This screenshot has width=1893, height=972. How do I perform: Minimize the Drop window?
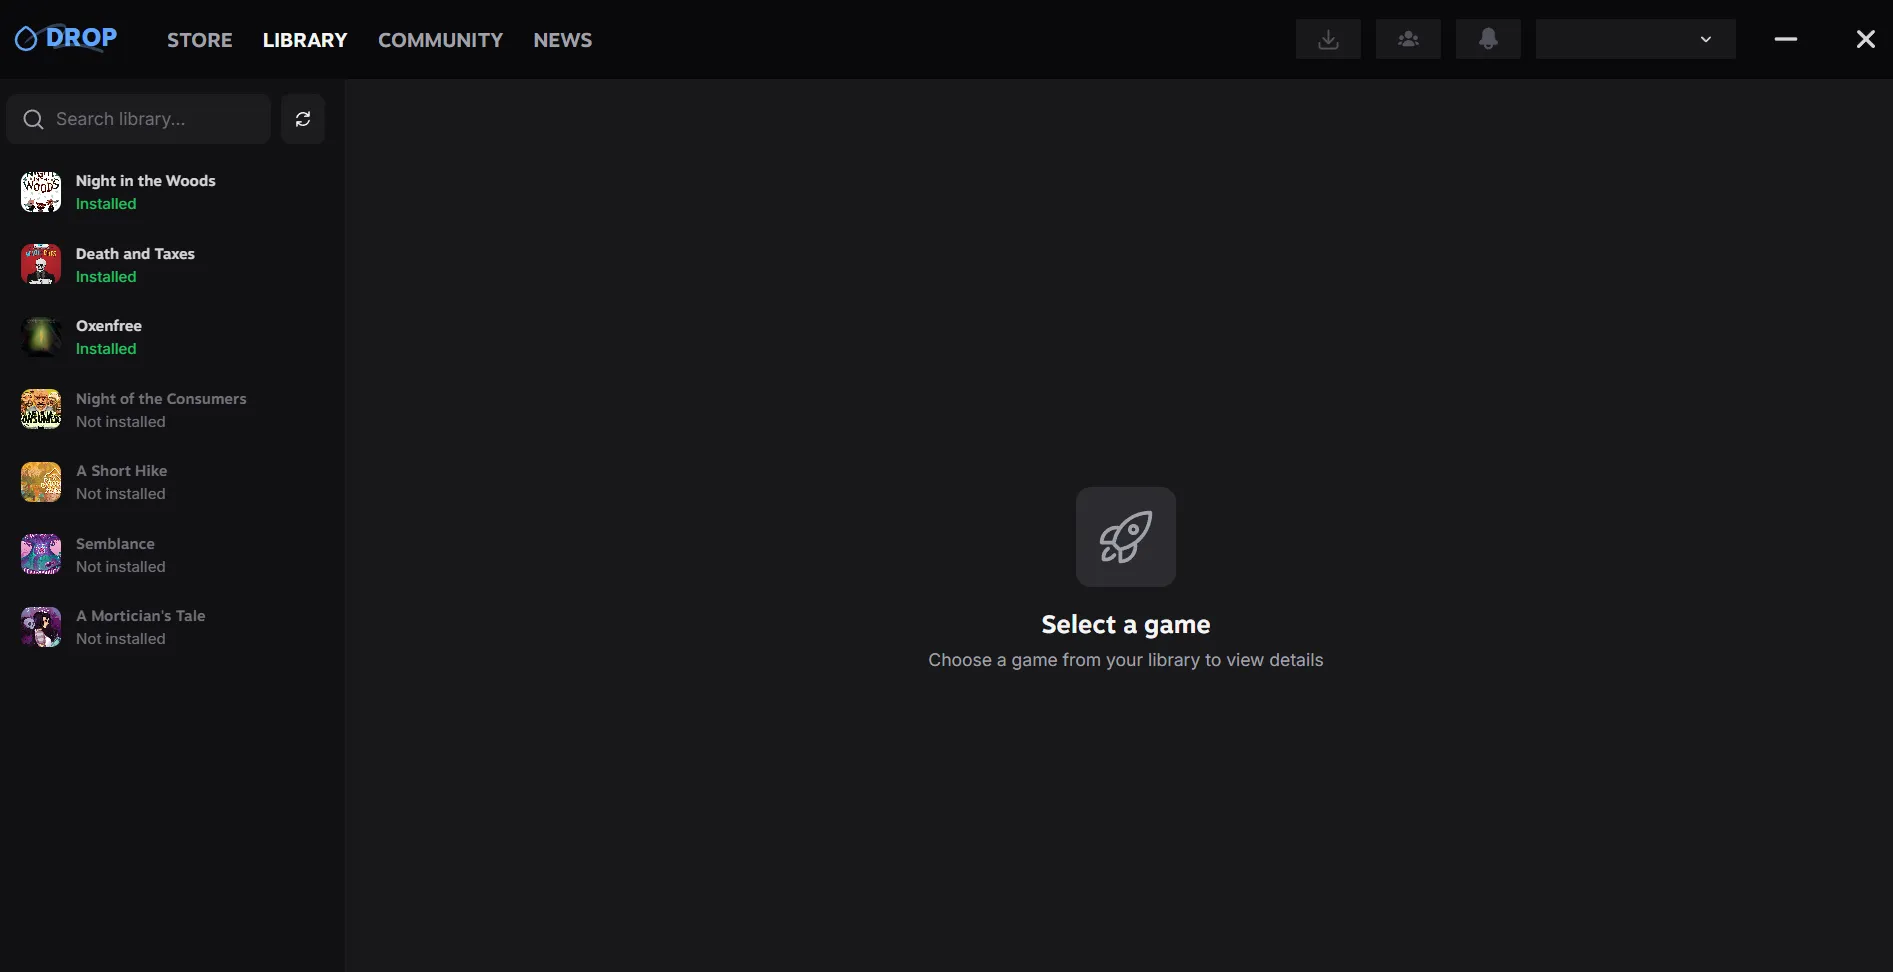coord(1785,39)
